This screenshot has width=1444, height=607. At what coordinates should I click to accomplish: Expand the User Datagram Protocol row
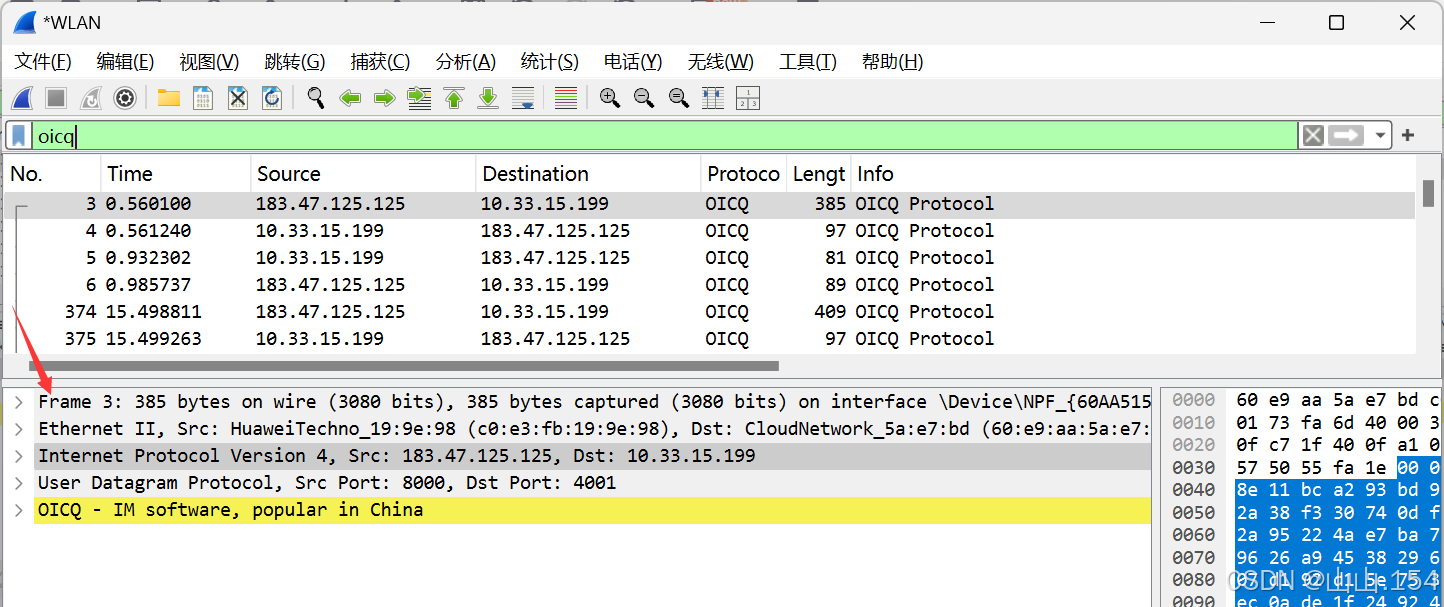point(19,483)
